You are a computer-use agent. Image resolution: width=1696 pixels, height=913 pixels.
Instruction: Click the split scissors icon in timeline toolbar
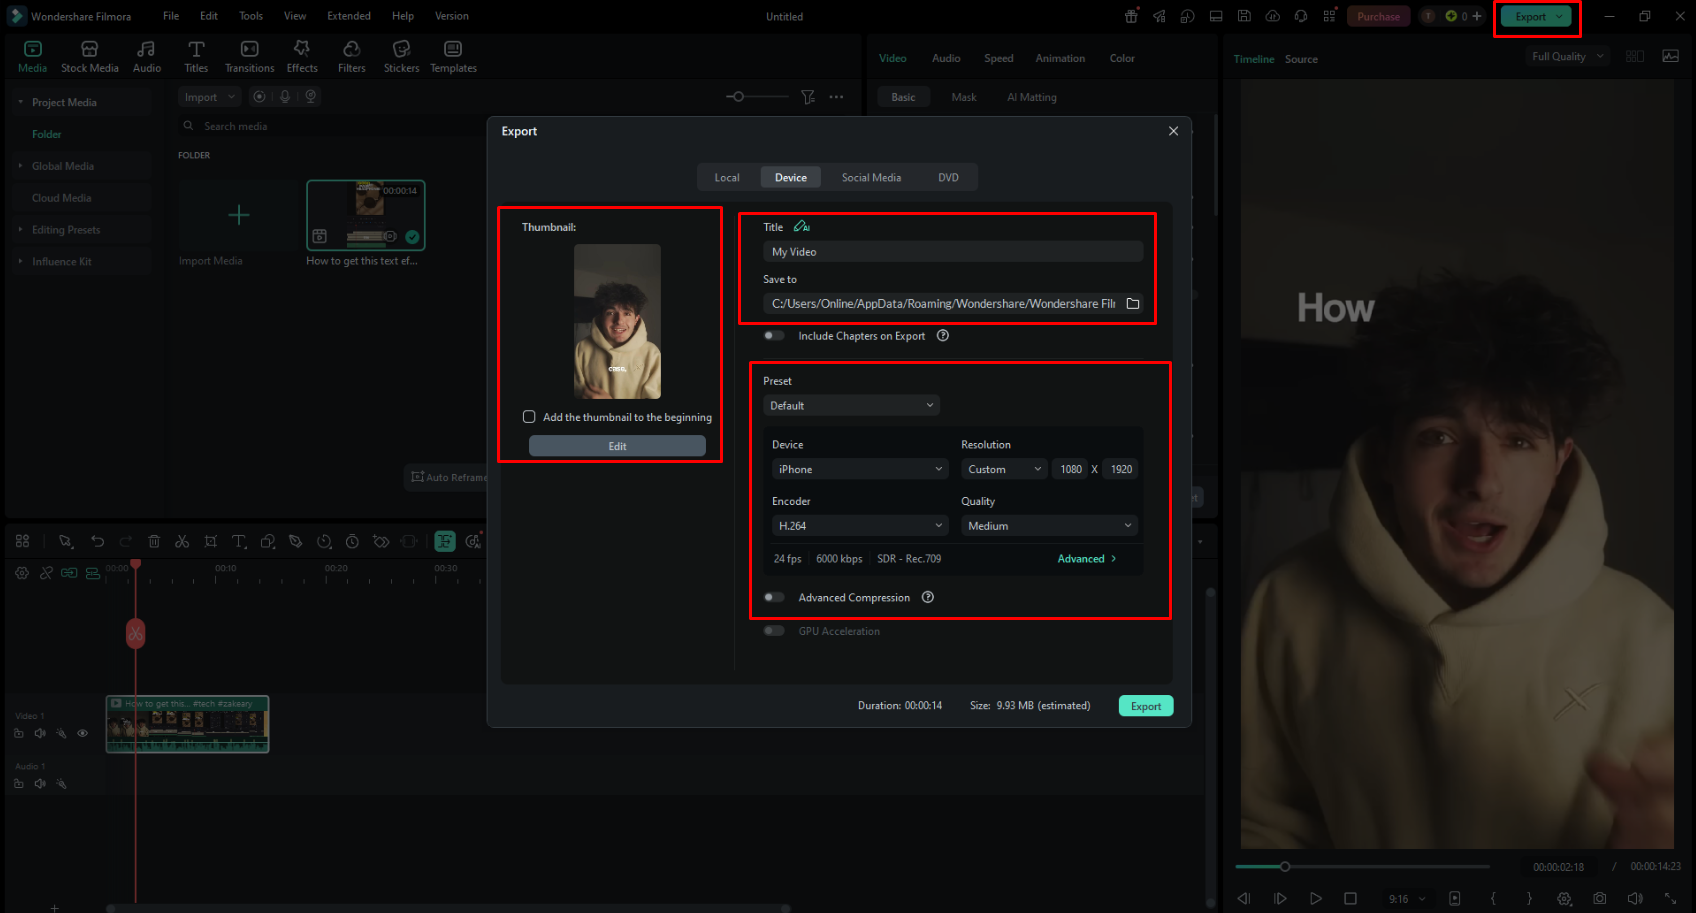coord(182,541)
